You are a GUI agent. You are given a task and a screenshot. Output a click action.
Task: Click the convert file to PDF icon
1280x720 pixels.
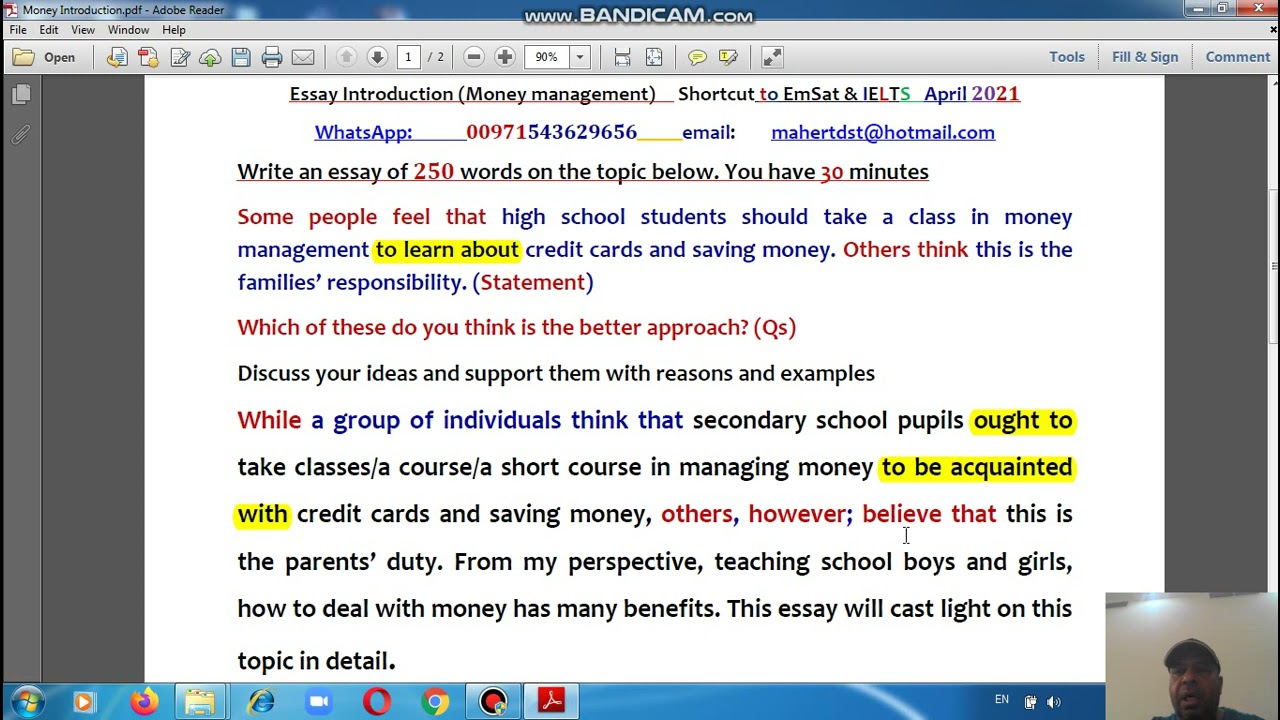pyautogui.click(x=117, y=57)
